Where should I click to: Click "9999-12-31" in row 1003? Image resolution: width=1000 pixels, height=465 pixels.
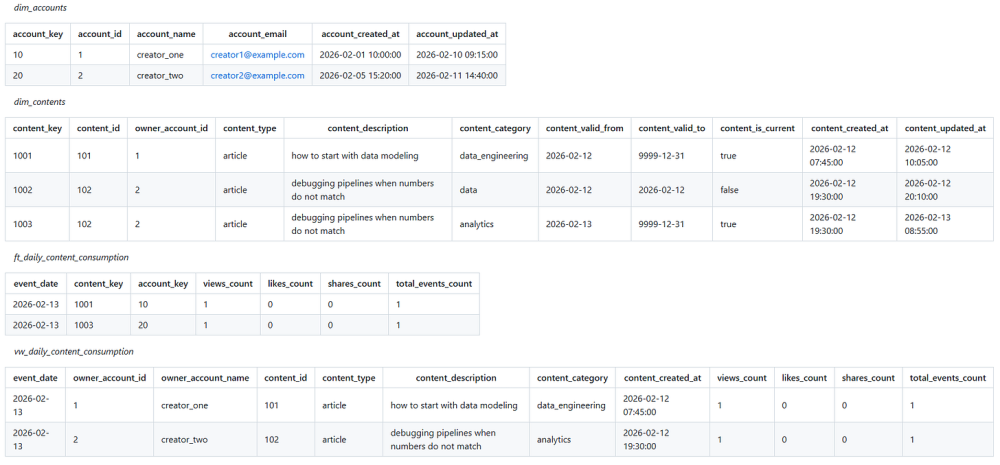pos(661,224)
